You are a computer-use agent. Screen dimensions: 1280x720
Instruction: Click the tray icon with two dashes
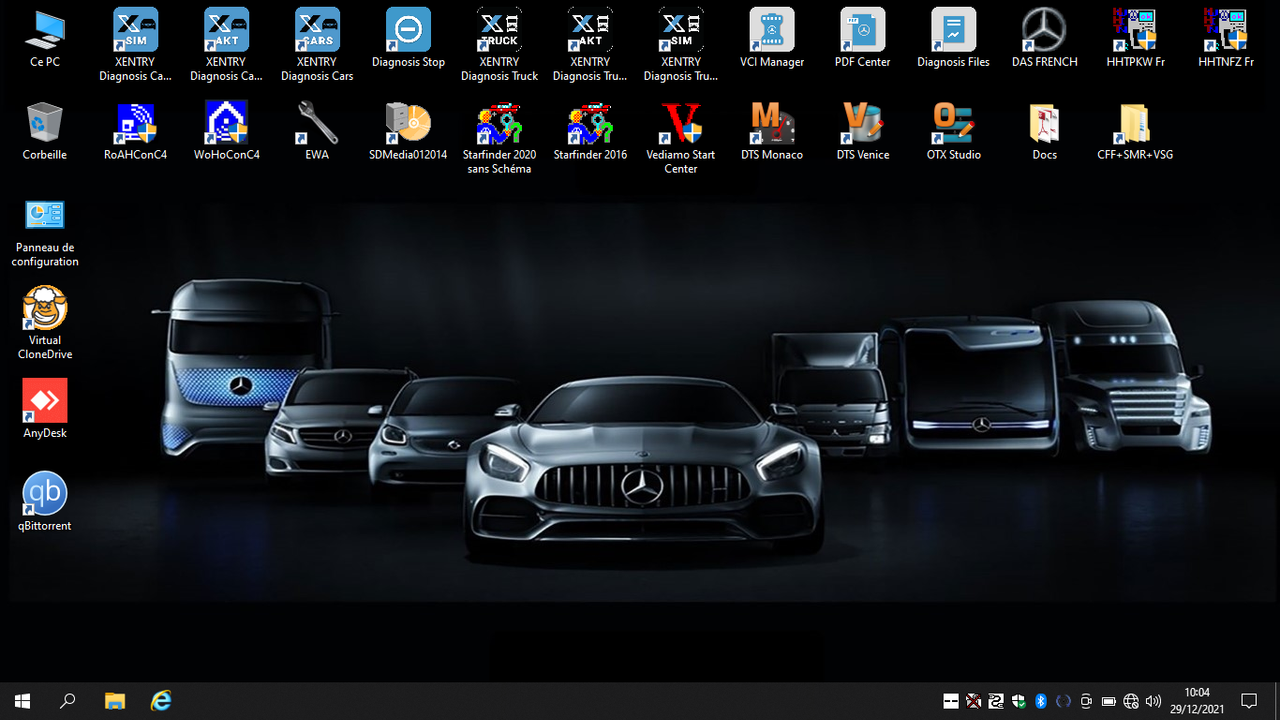951,701
